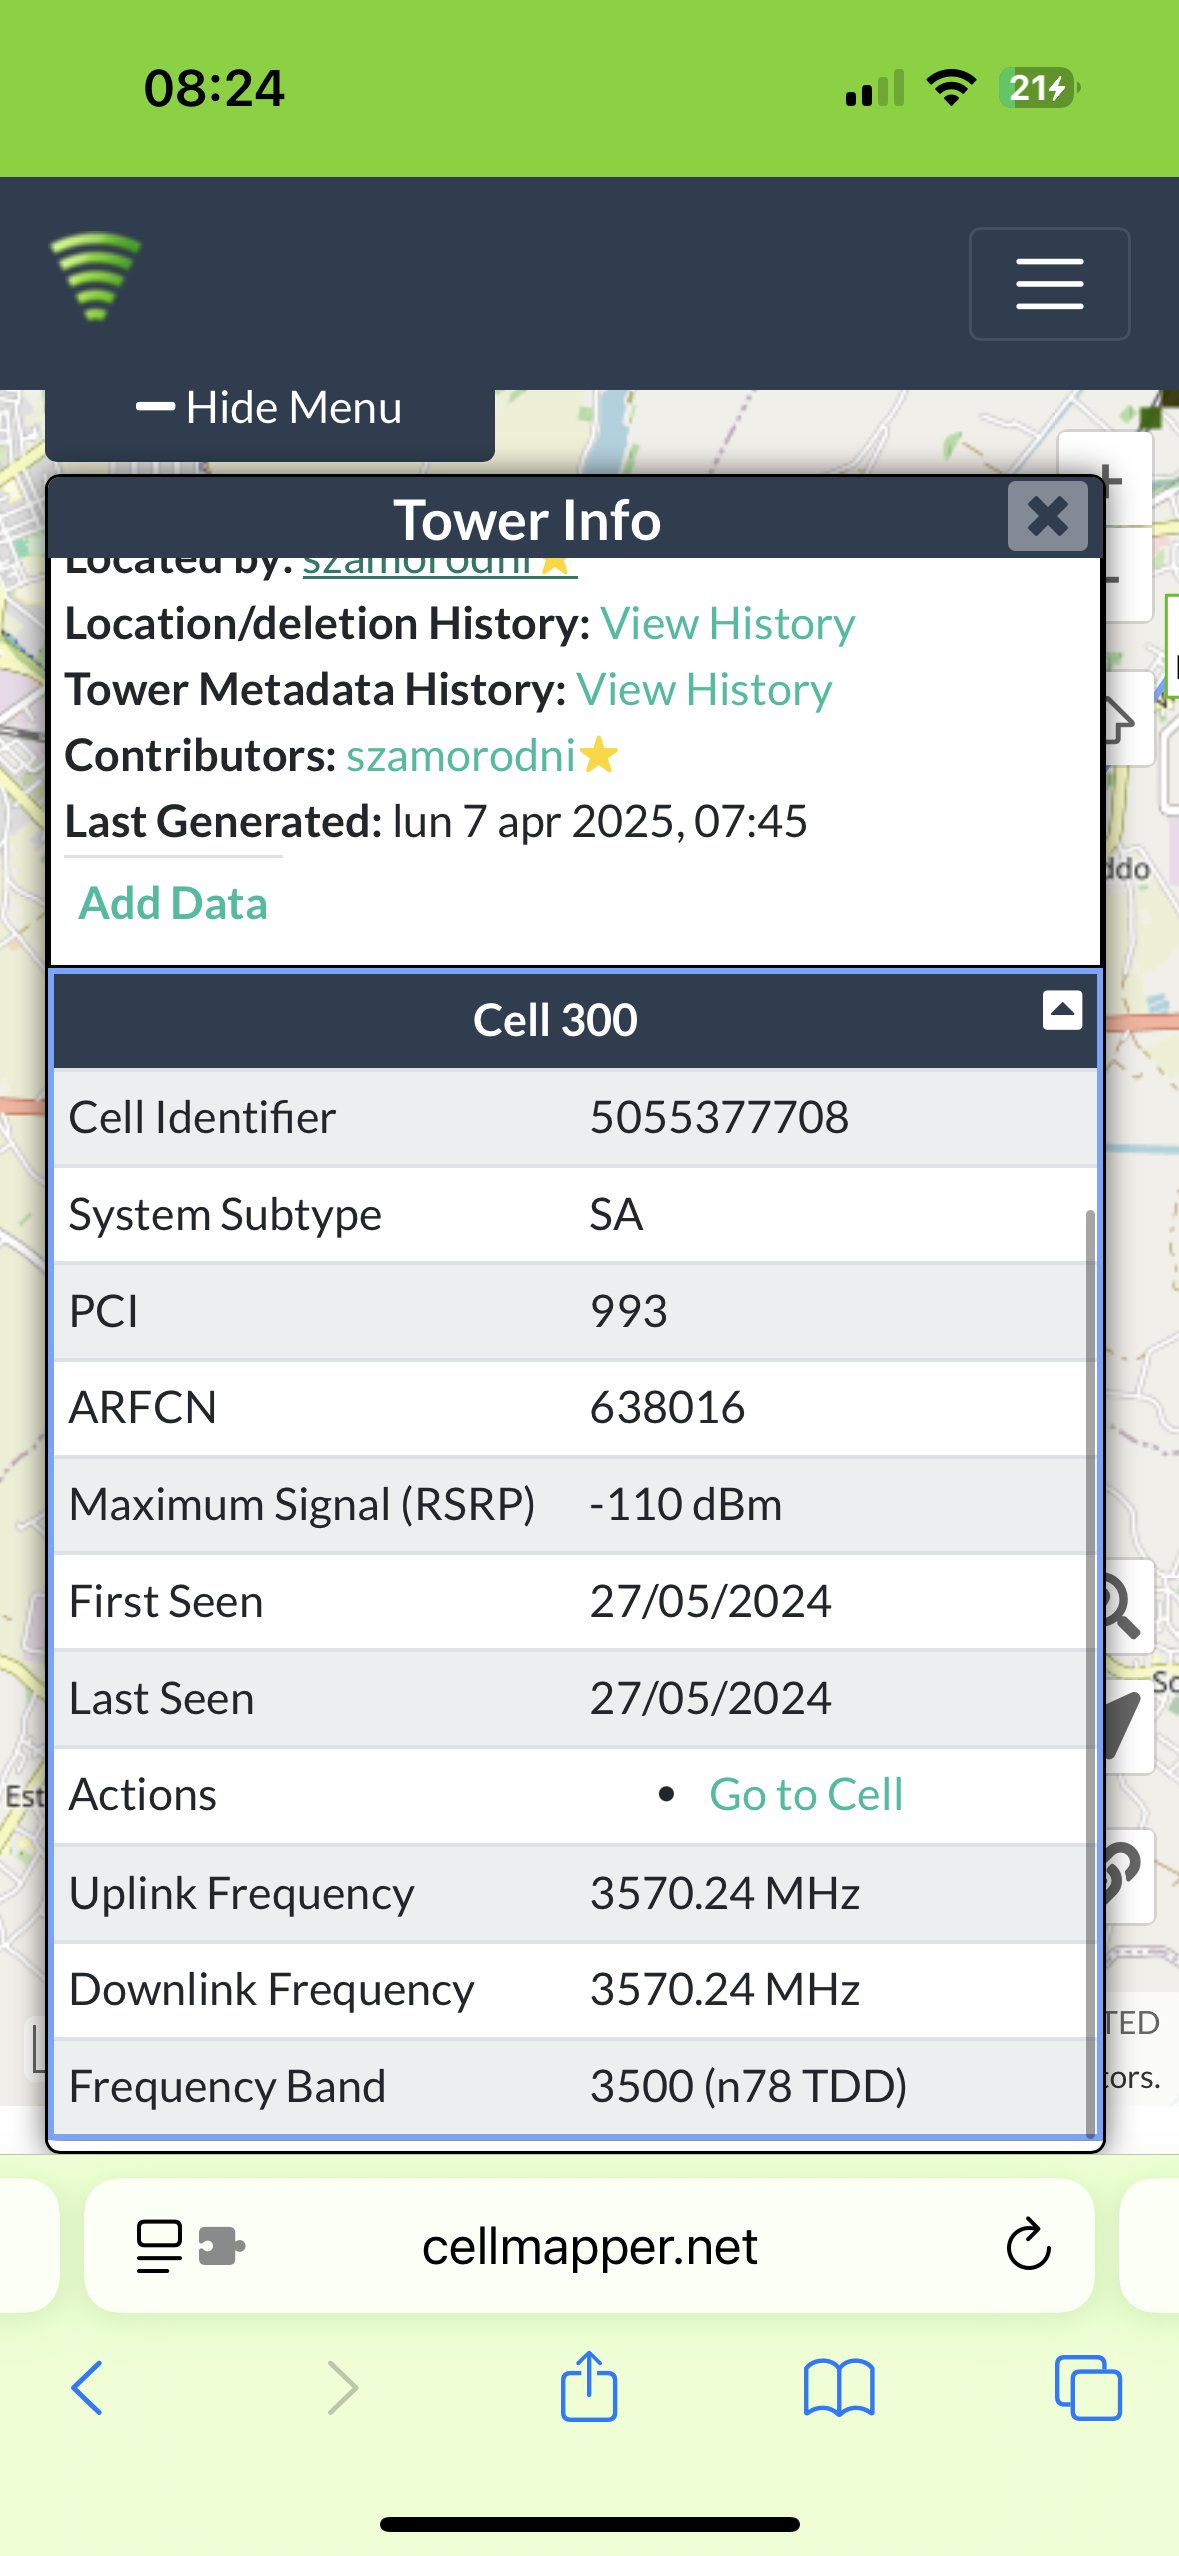Reload the current page
Screen dimensions: 1179x2556
pyautogui.click(x=1027, y=2246)
